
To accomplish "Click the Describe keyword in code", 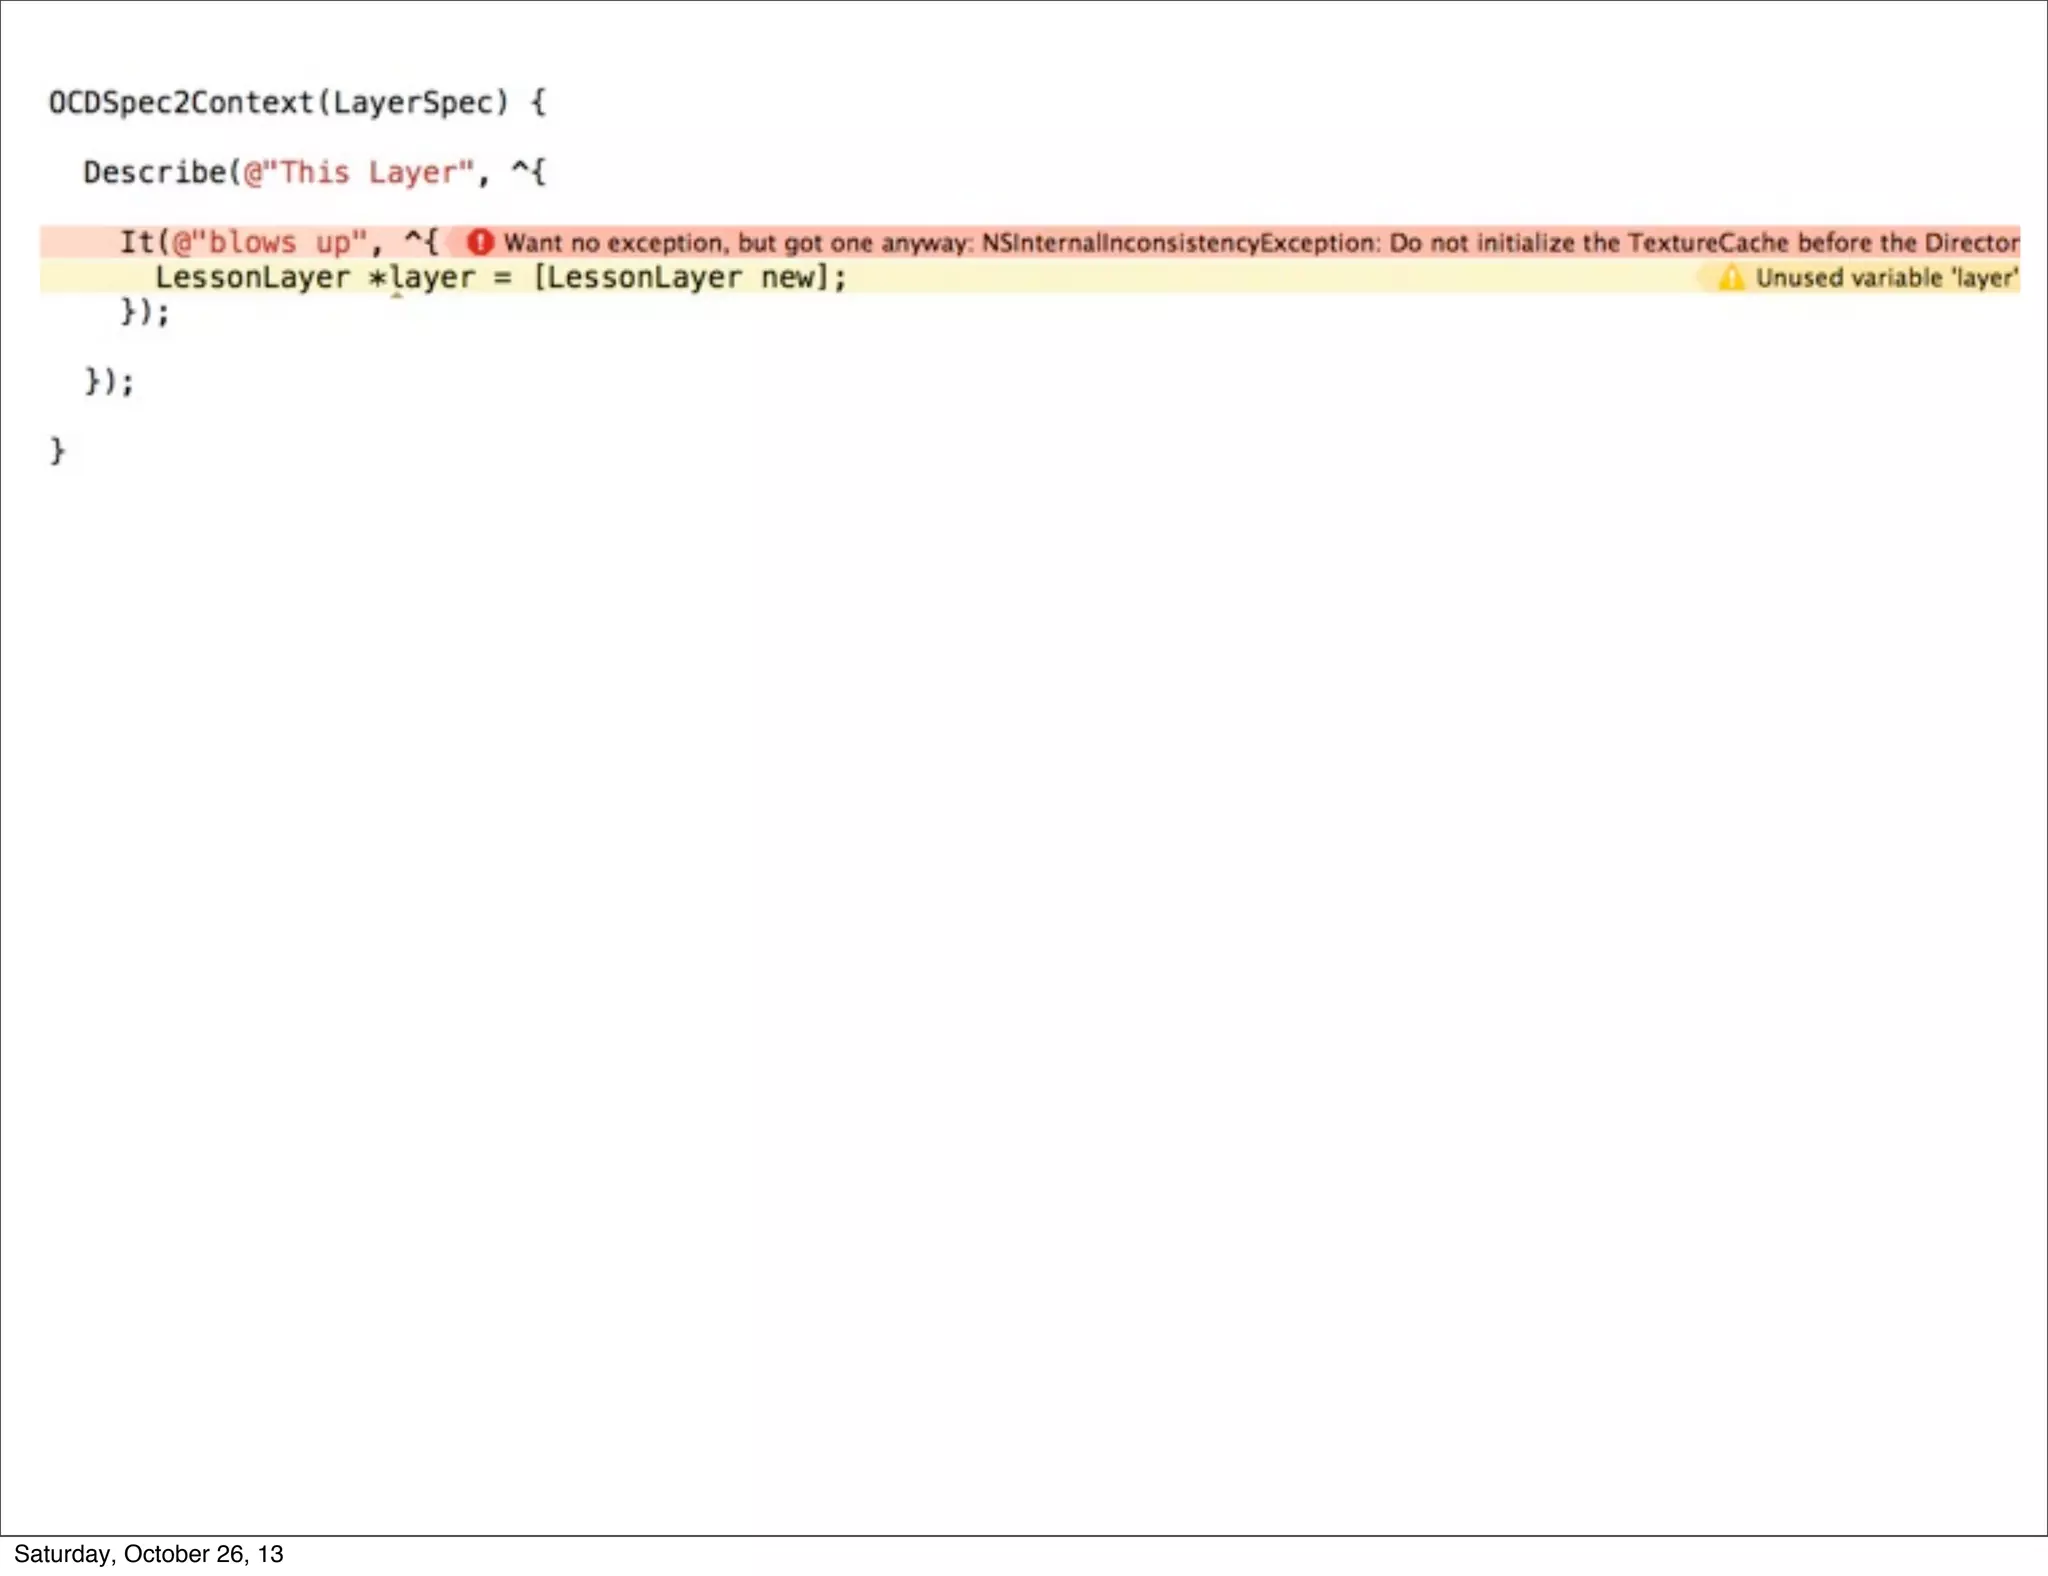I will tap(155, 172).
